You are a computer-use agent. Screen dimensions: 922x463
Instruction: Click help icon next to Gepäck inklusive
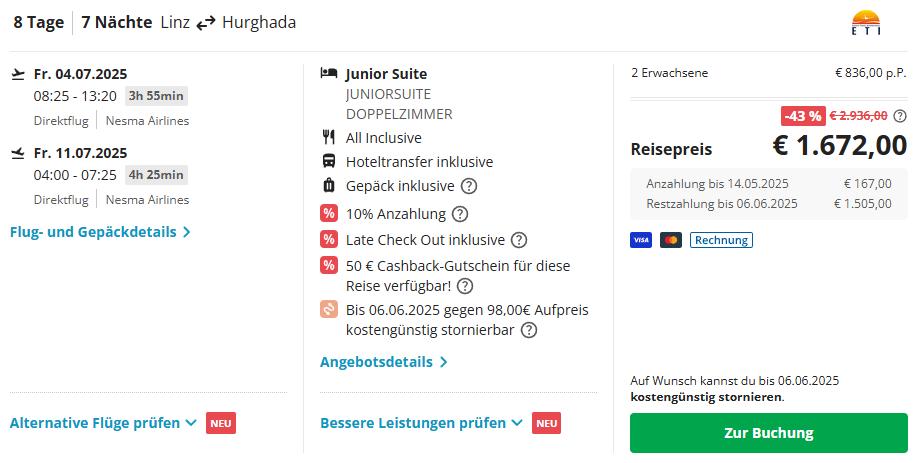click(x=469, y=186)
